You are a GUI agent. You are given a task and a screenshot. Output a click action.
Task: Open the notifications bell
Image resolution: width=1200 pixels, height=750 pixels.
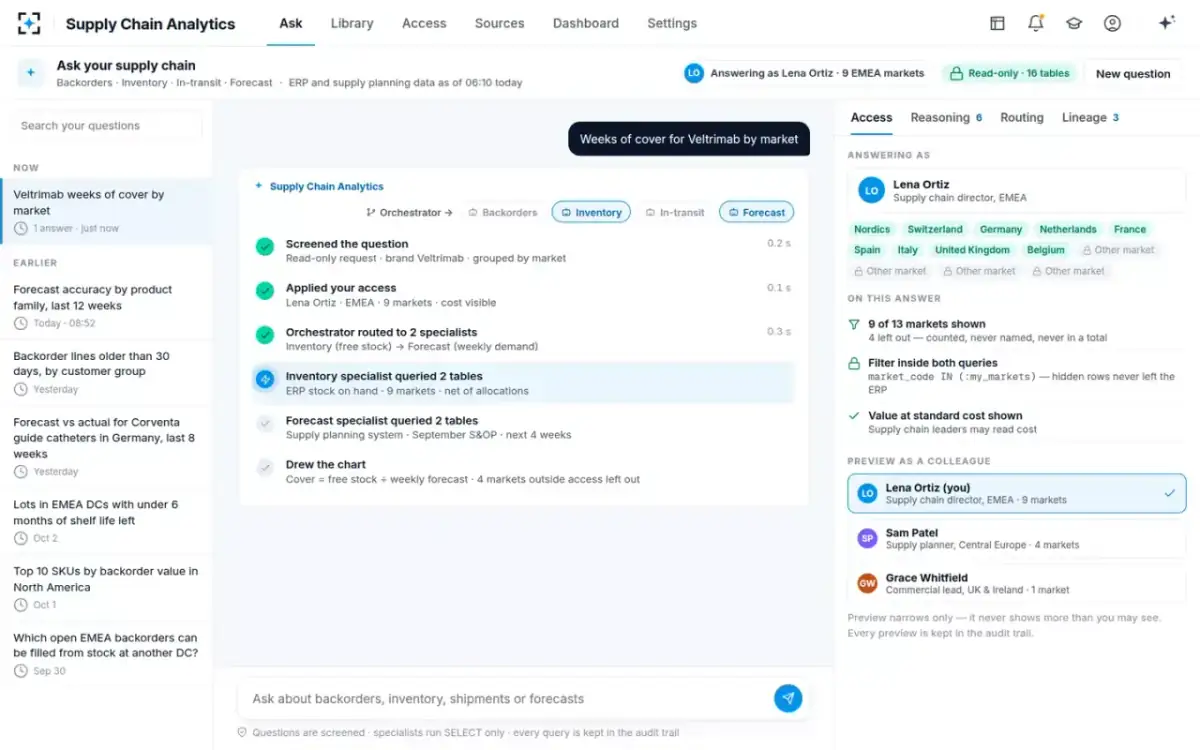pos(1036,23)
